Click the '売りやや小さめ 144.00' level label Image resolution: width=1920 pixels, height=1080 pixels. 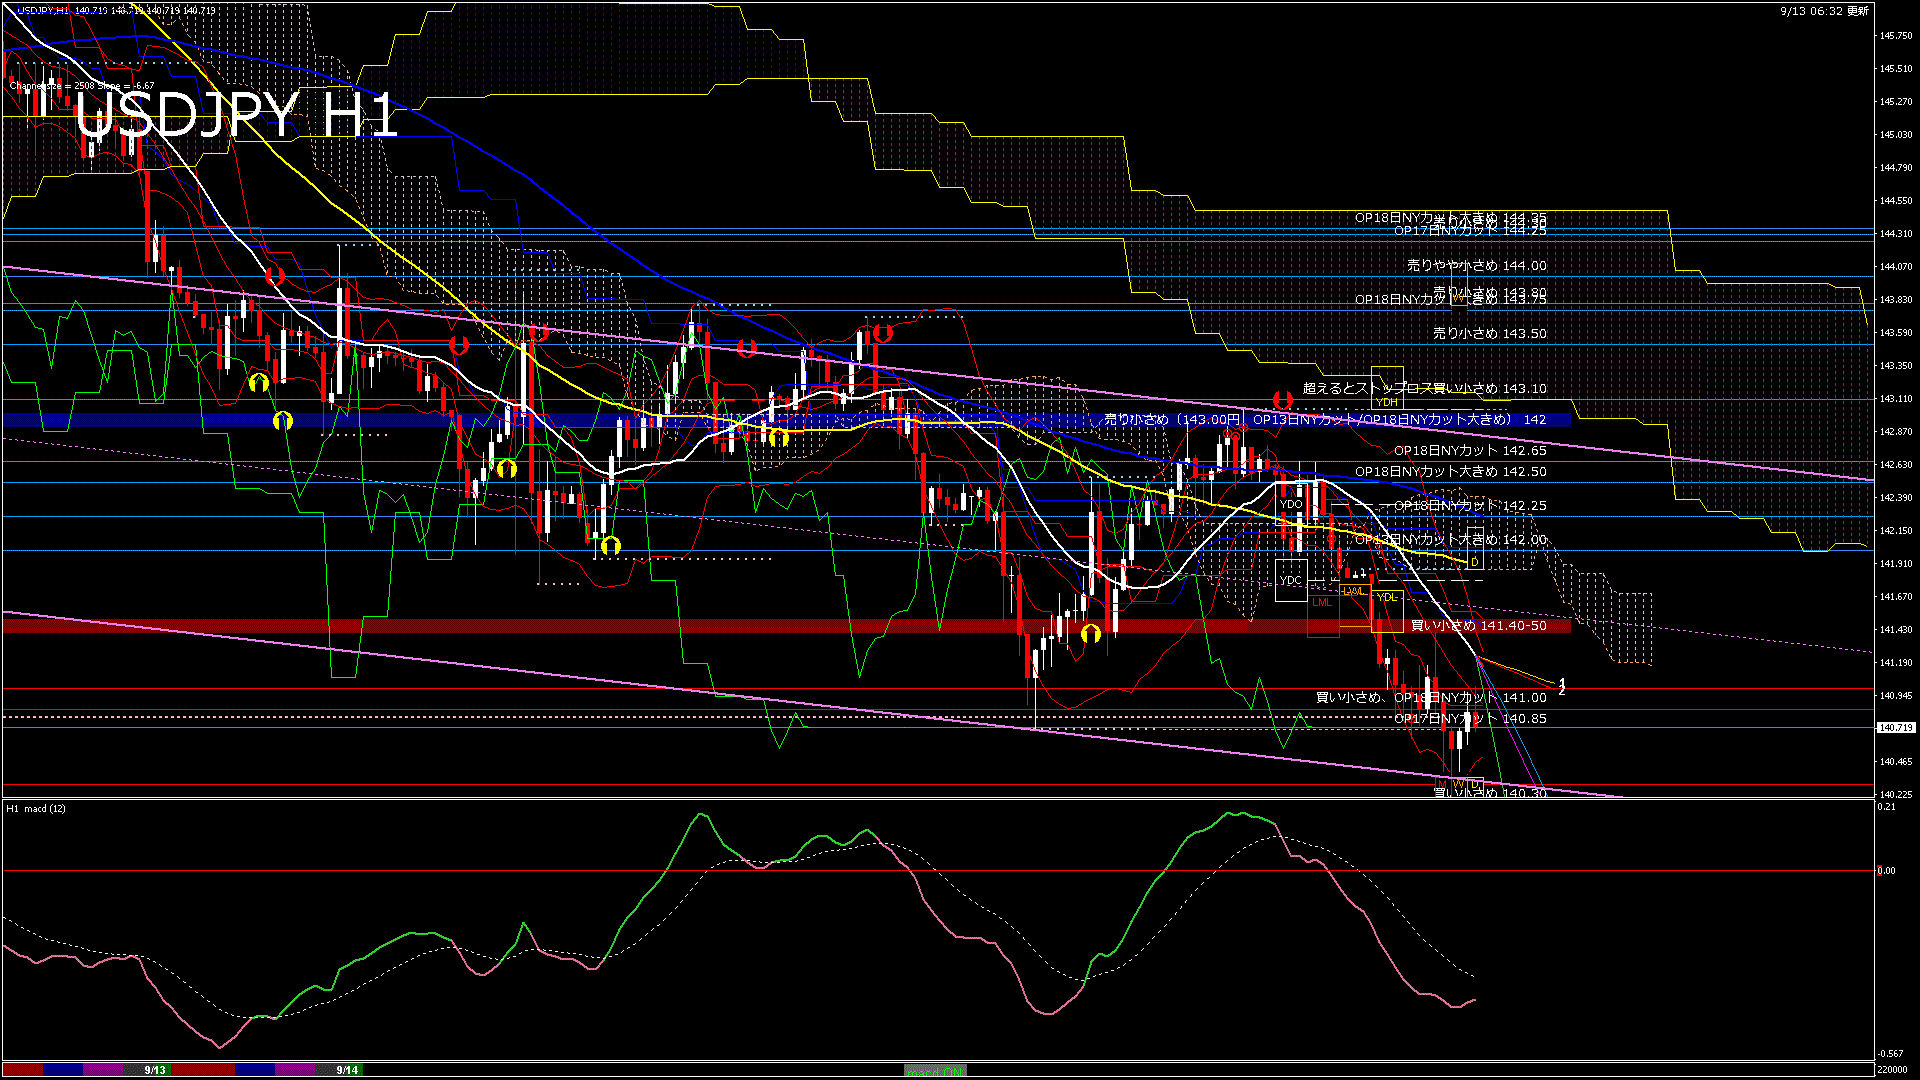[1477, 266]
